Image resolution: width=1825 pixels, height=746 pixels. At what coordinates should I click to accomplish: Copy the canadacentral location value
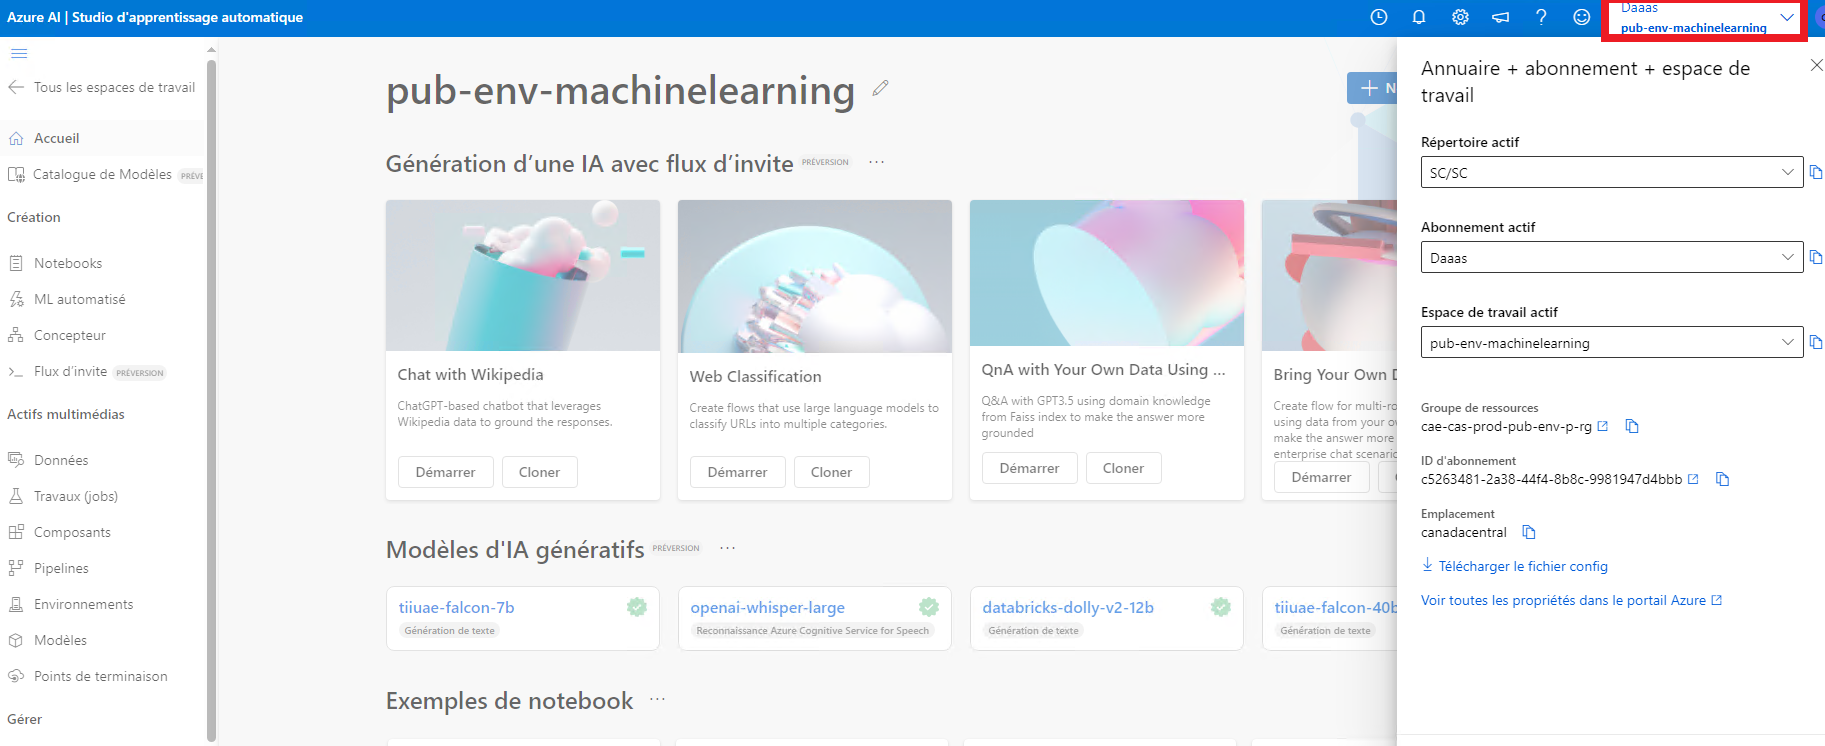click(x=1528, y=532)
